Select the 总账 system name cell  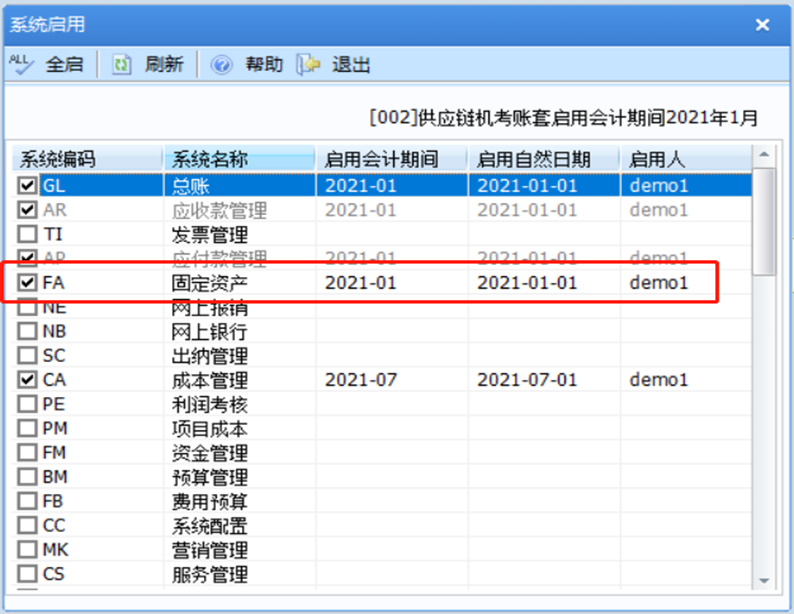tap(190, 186)
